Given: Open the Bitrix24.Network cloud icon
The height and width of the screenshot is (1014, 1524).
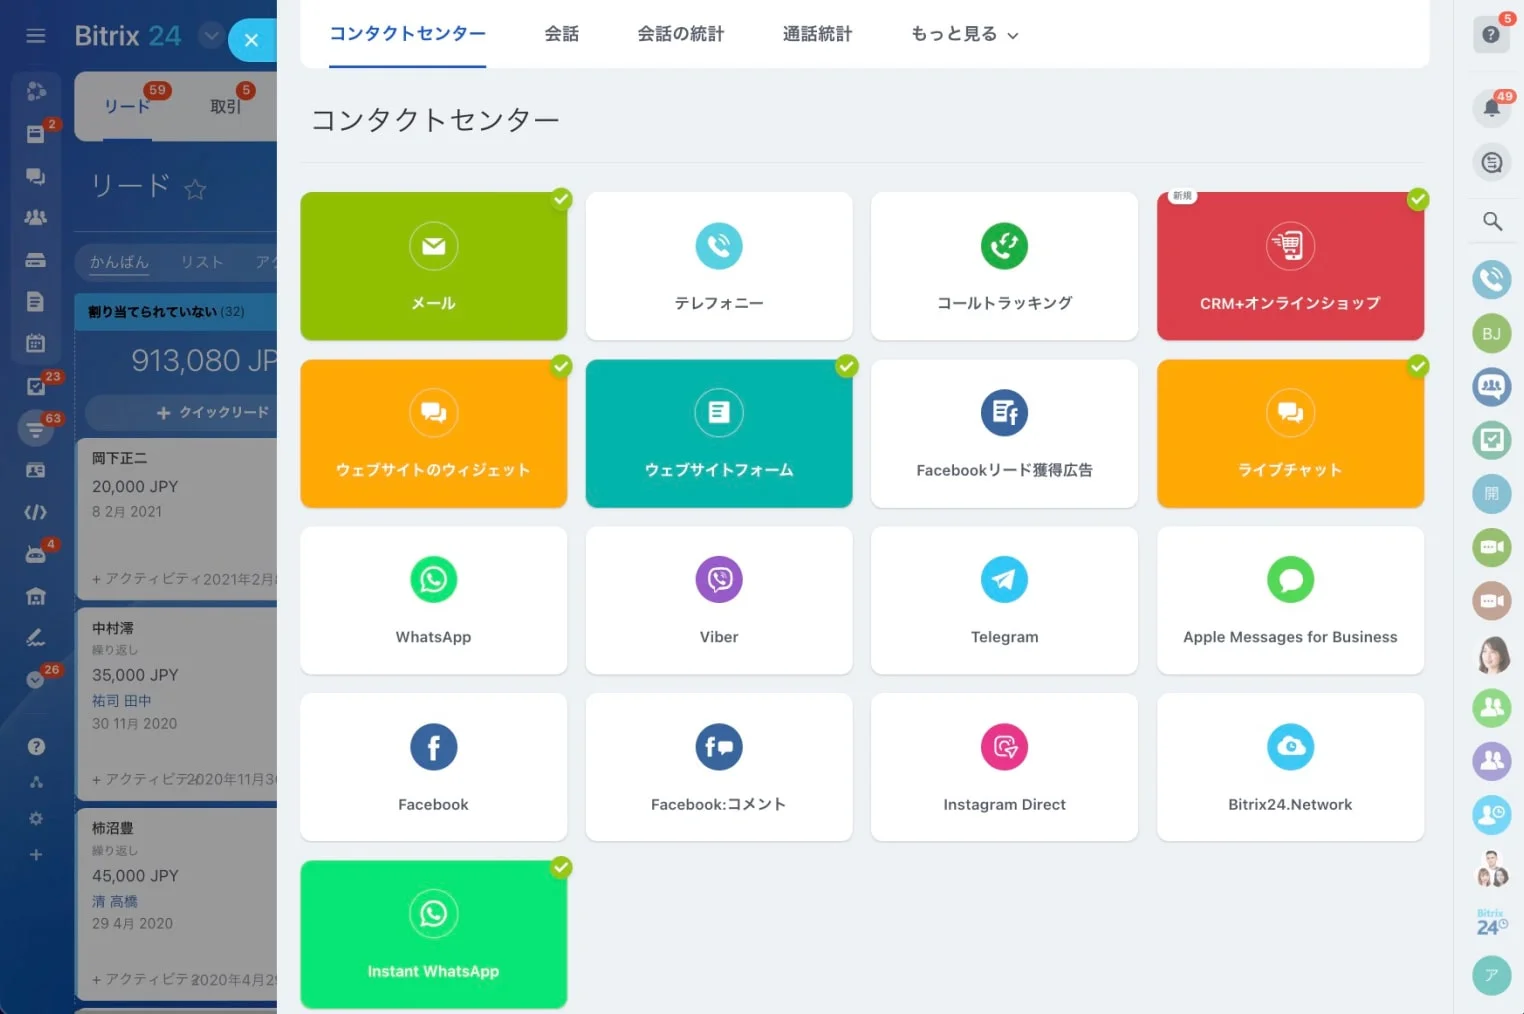Looking at the screenshot, I should 1290,747.
